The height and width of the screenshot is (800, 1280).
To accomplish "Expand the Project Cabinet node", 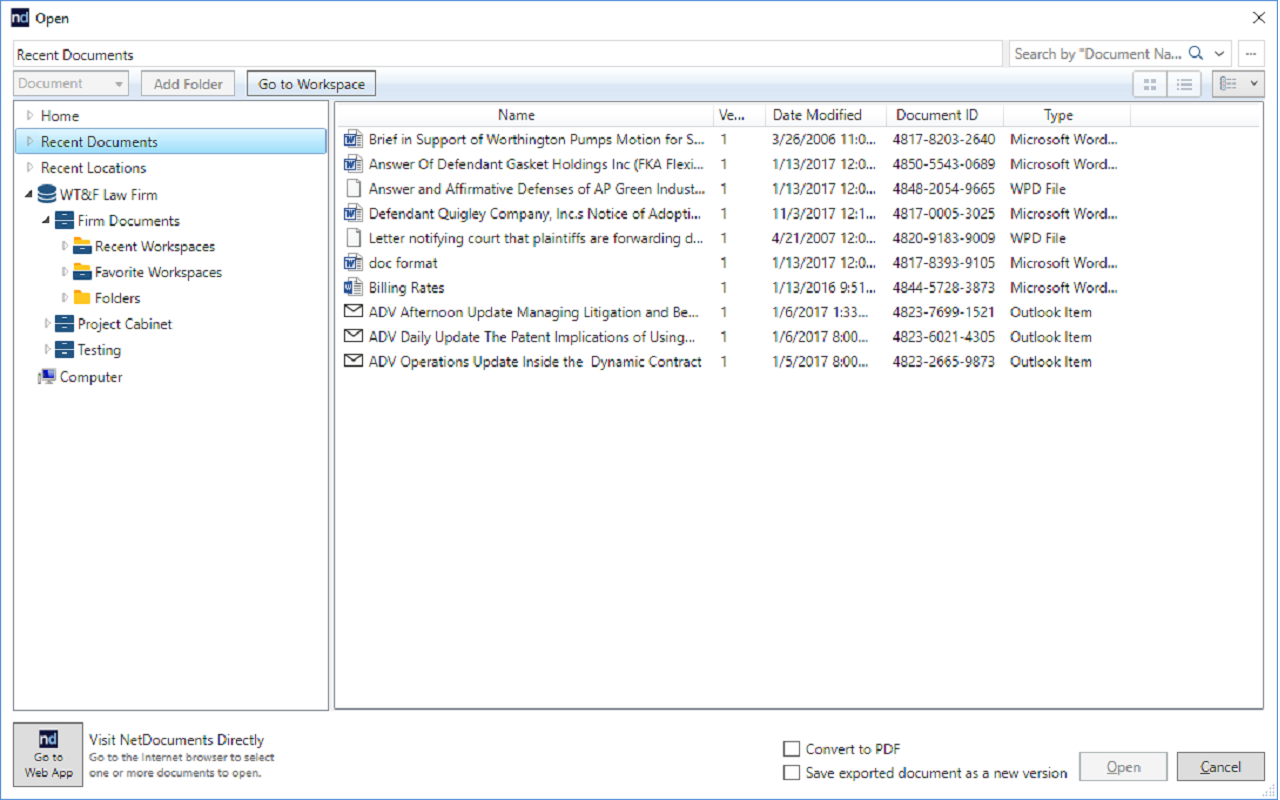I will click(46, 323).
